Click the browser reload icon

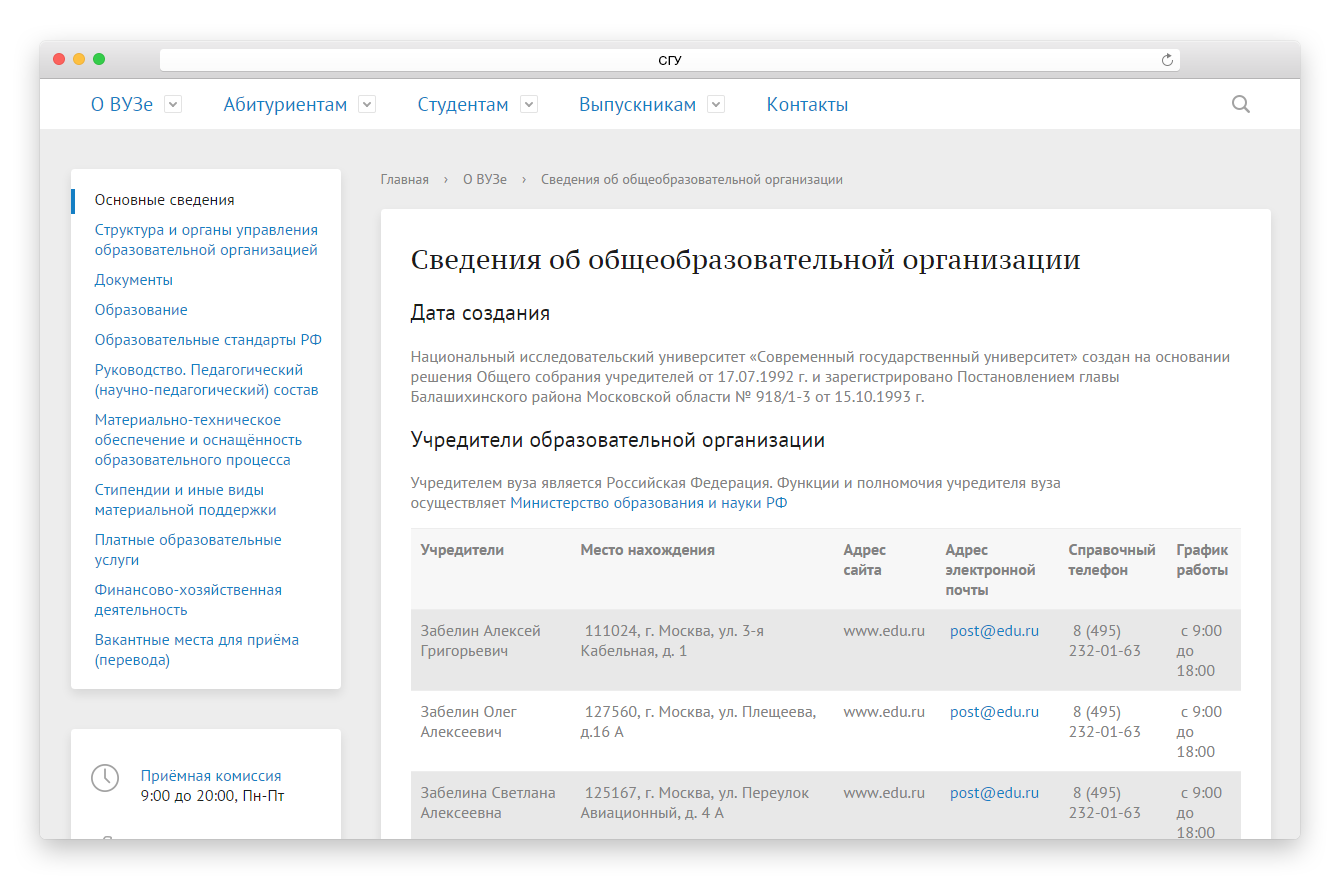click(1166, 60)
